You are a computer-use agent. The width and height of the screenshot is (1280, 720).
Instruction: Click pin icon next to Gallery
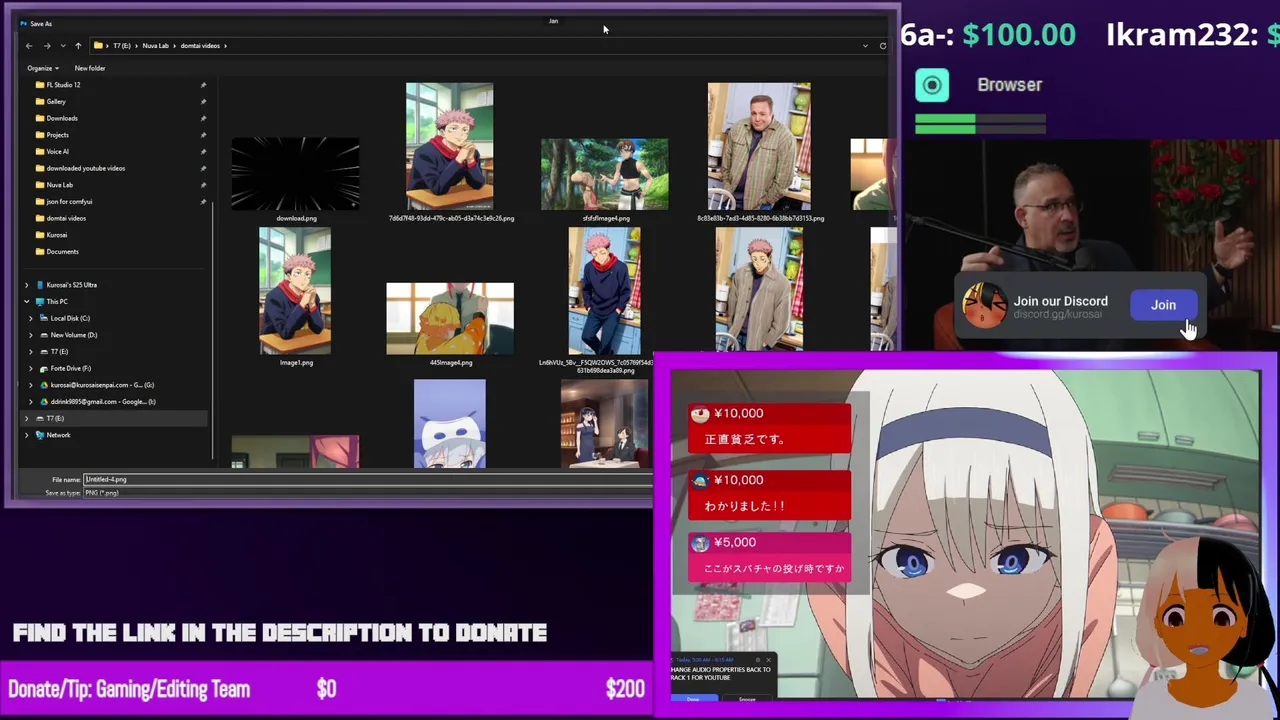click(203, 101)
